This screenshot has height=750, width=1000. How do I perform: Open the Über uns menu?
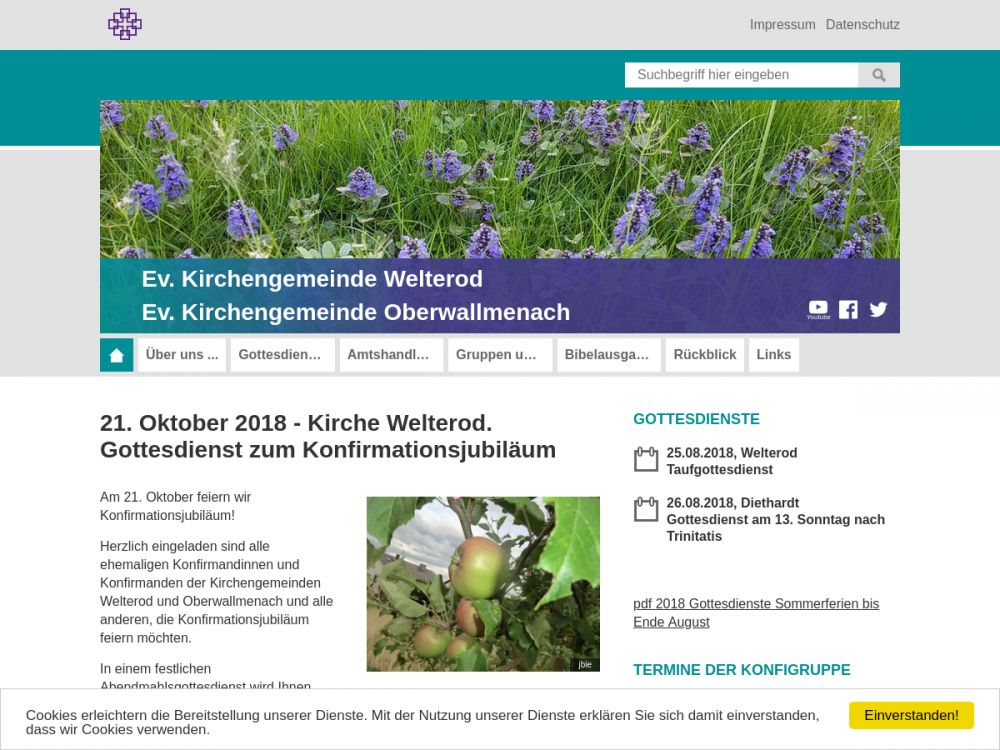pyautogui.click(x=182, y=355)
